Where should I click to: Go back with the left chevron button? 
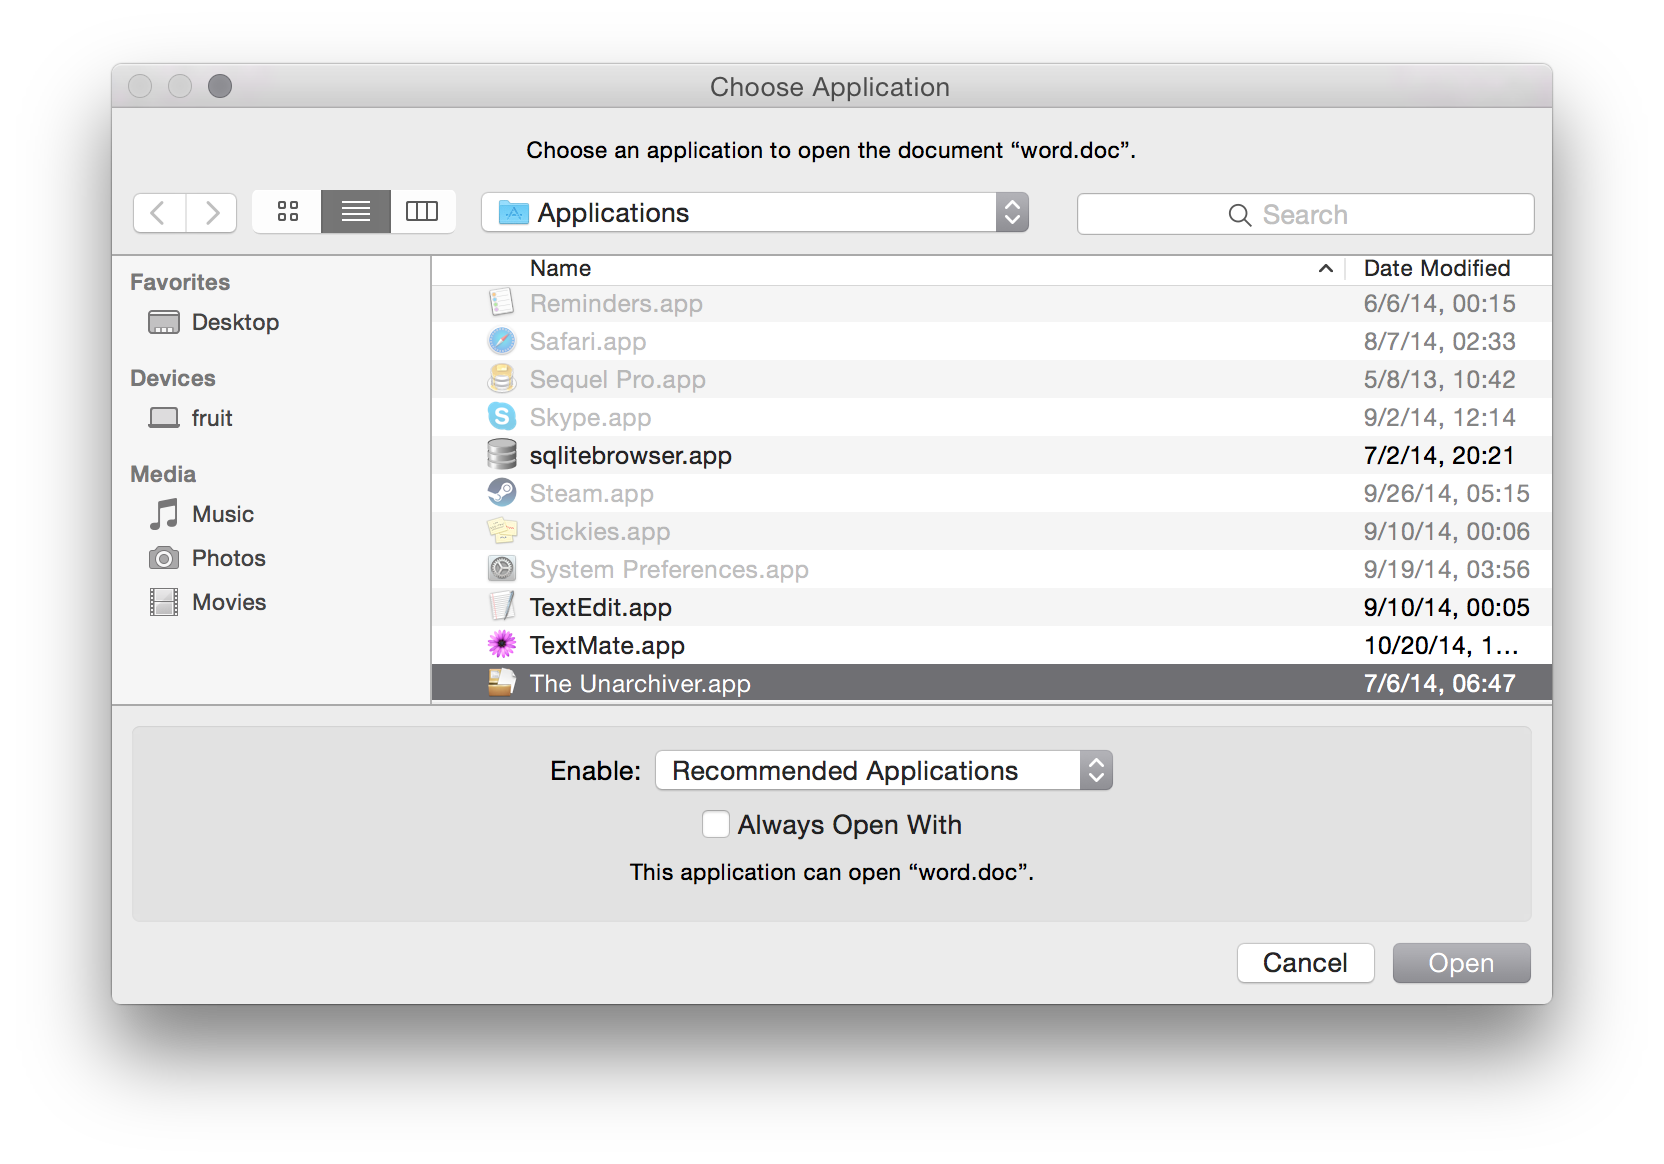pyautogui.click(x=159, y=213)
